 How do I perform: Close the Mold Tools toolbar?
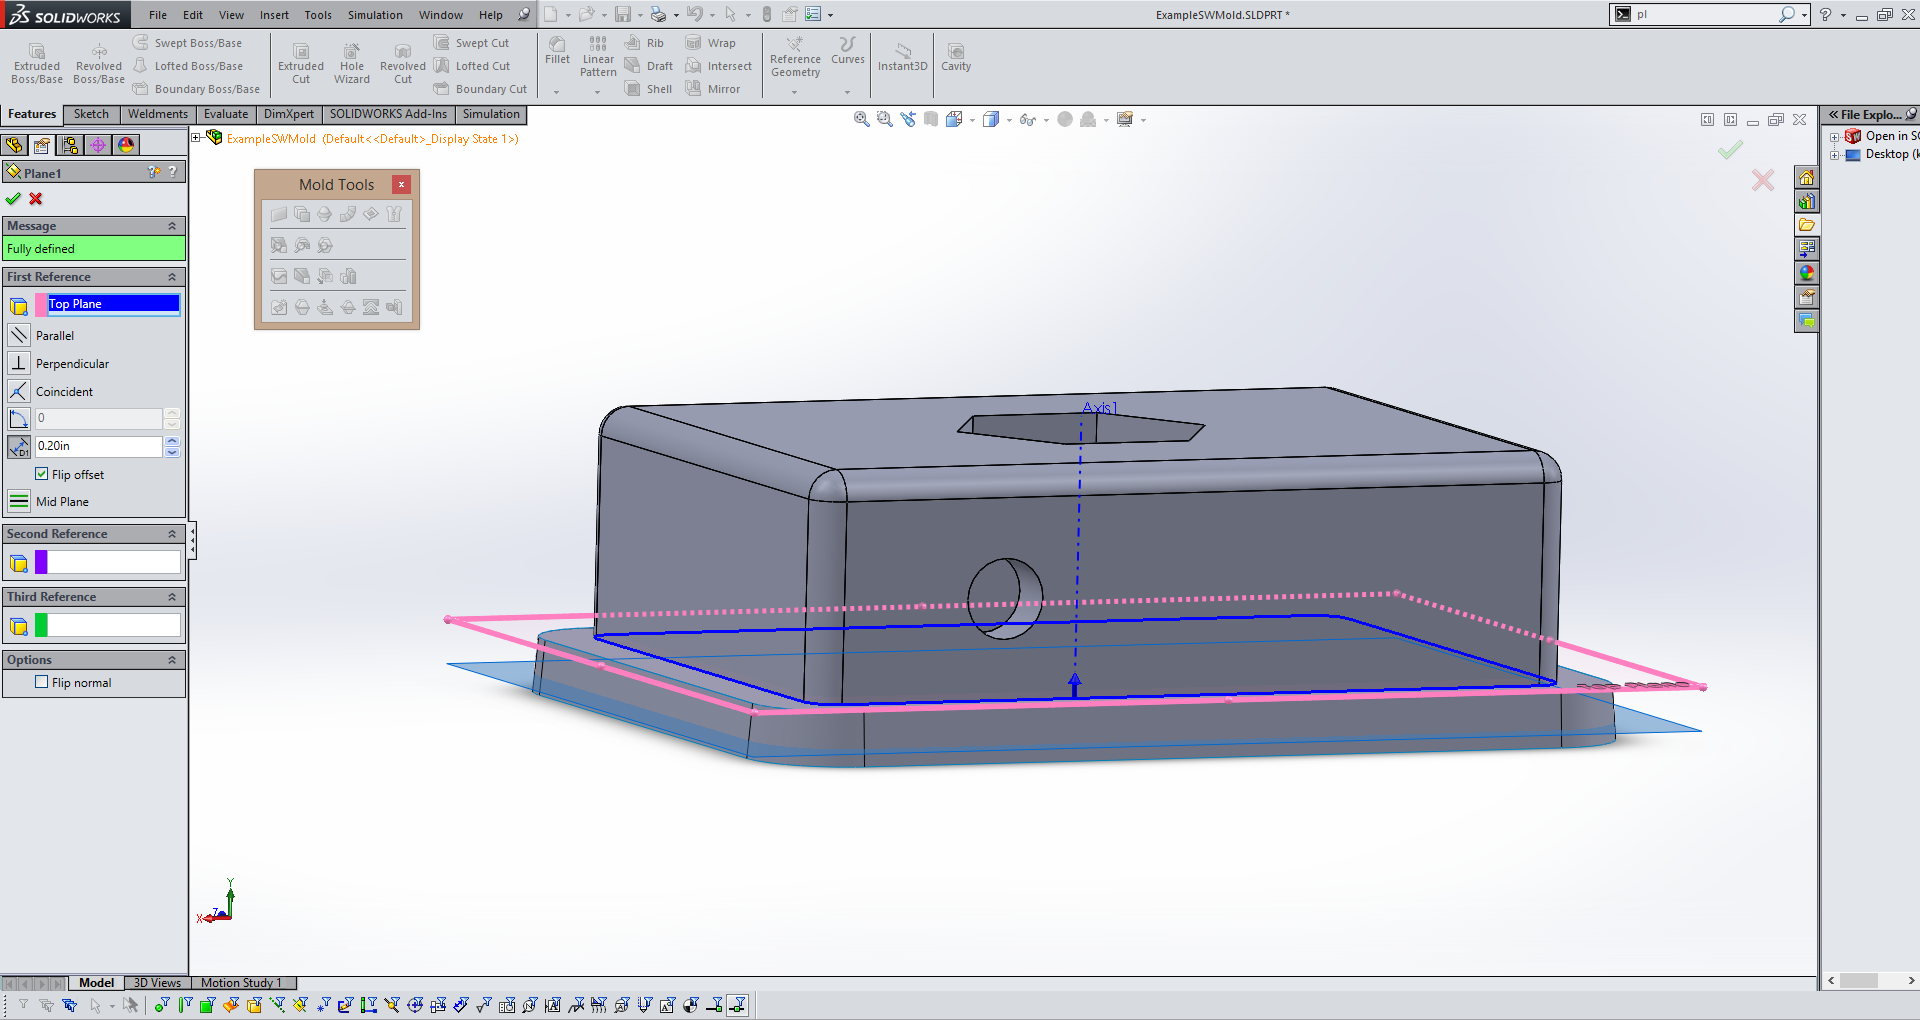tap(401, 184)
